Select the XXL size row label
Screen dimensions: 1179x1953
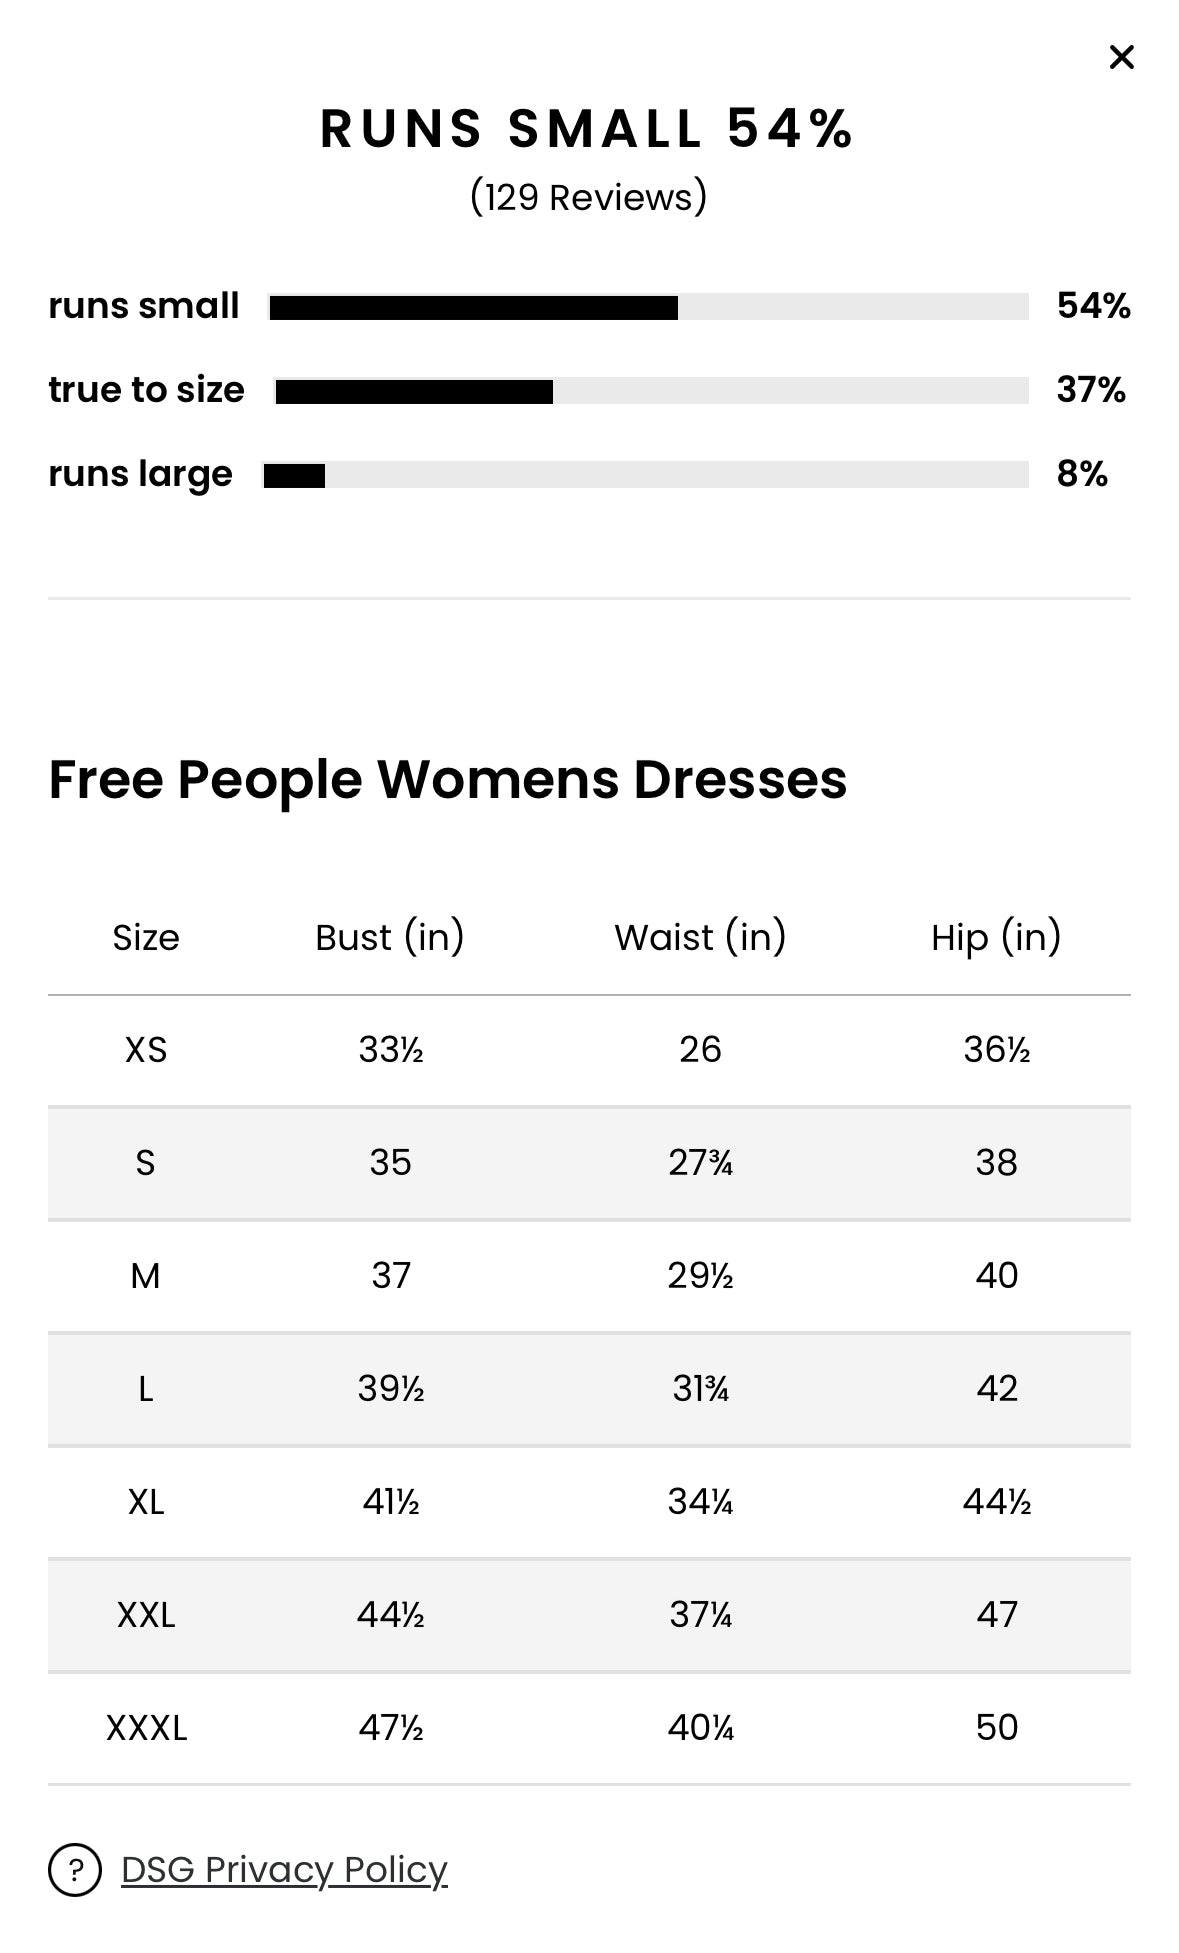tap(146, 1615)
